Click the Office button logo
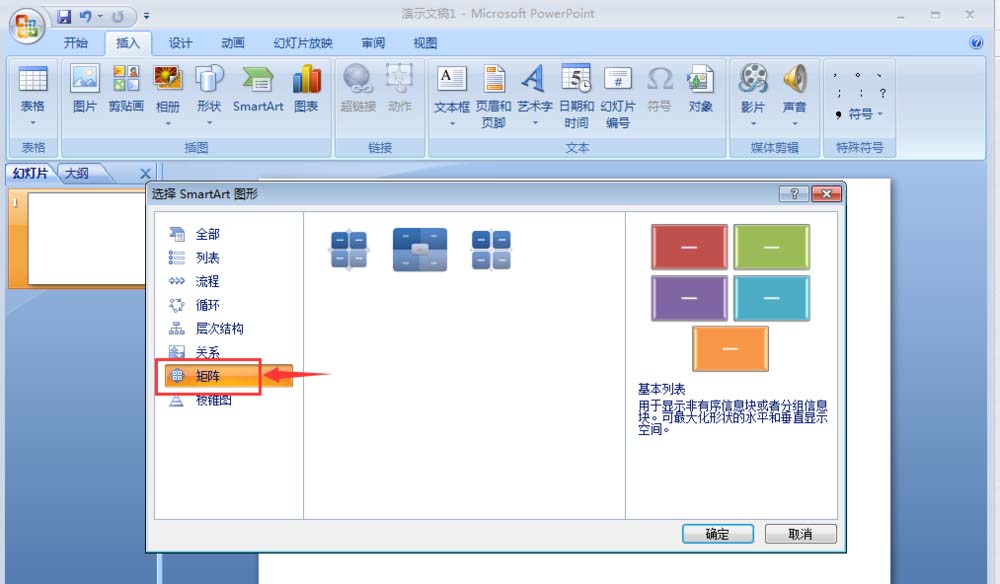 tap(27, 26)
